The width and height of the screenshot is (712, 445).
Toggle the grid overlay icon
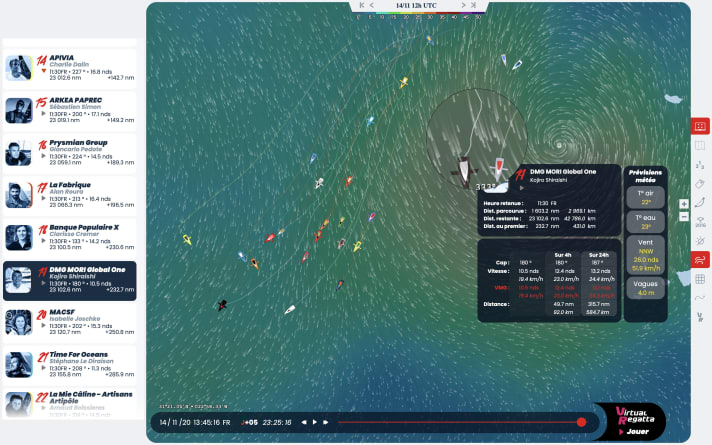click(700, 279)
